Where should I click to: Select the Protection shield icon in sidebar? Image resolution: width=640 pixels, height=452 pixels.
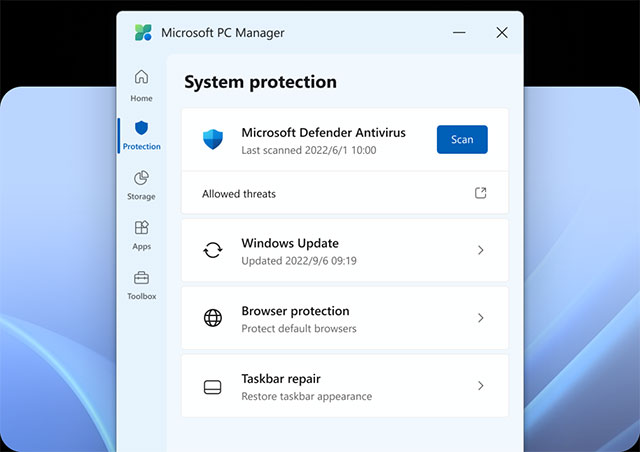pyautogui.click(x=141, y=128)
